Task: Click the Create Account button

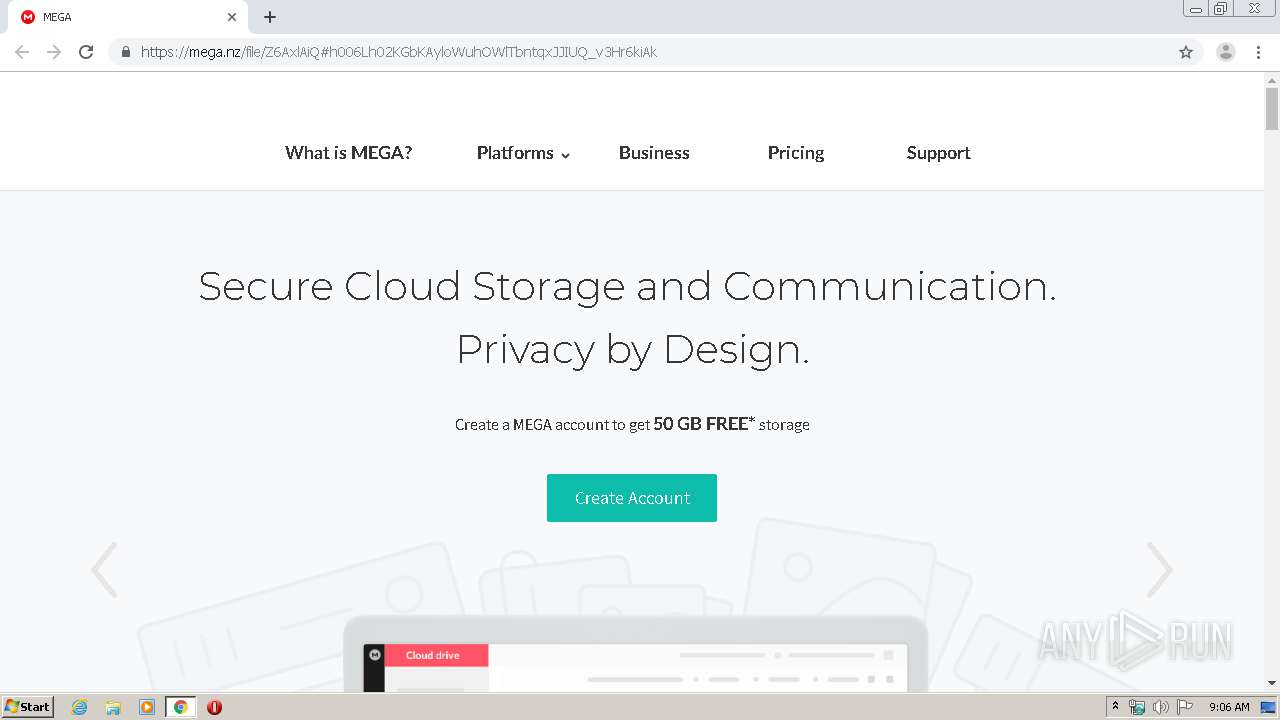Action: point(632,498)
